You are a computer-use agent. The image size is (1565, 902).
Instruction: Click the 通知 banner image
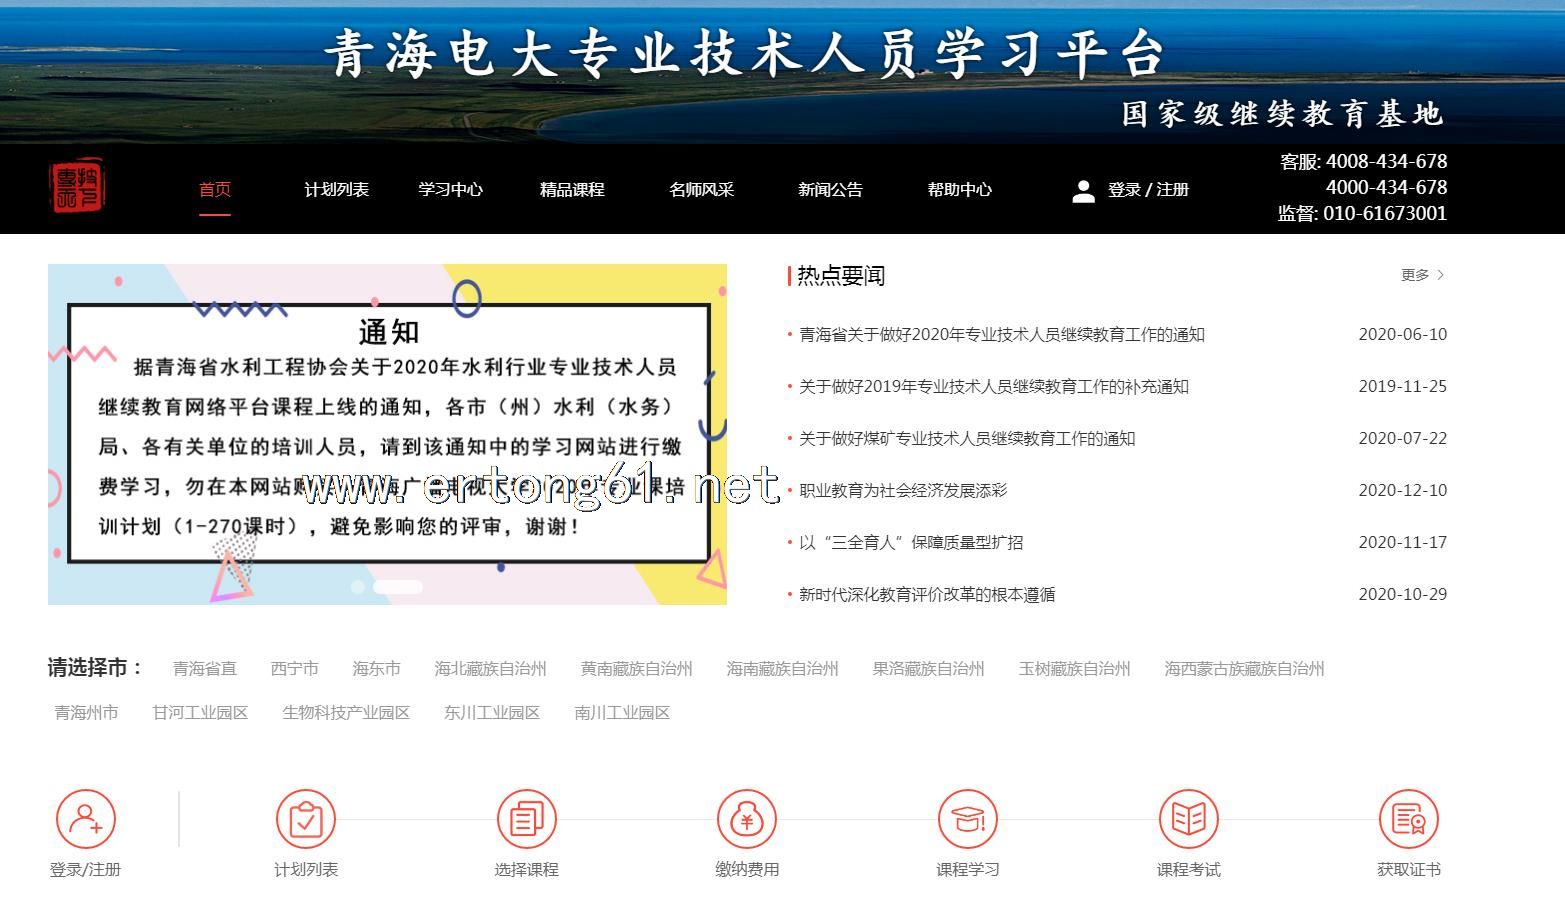pos(387,434)
